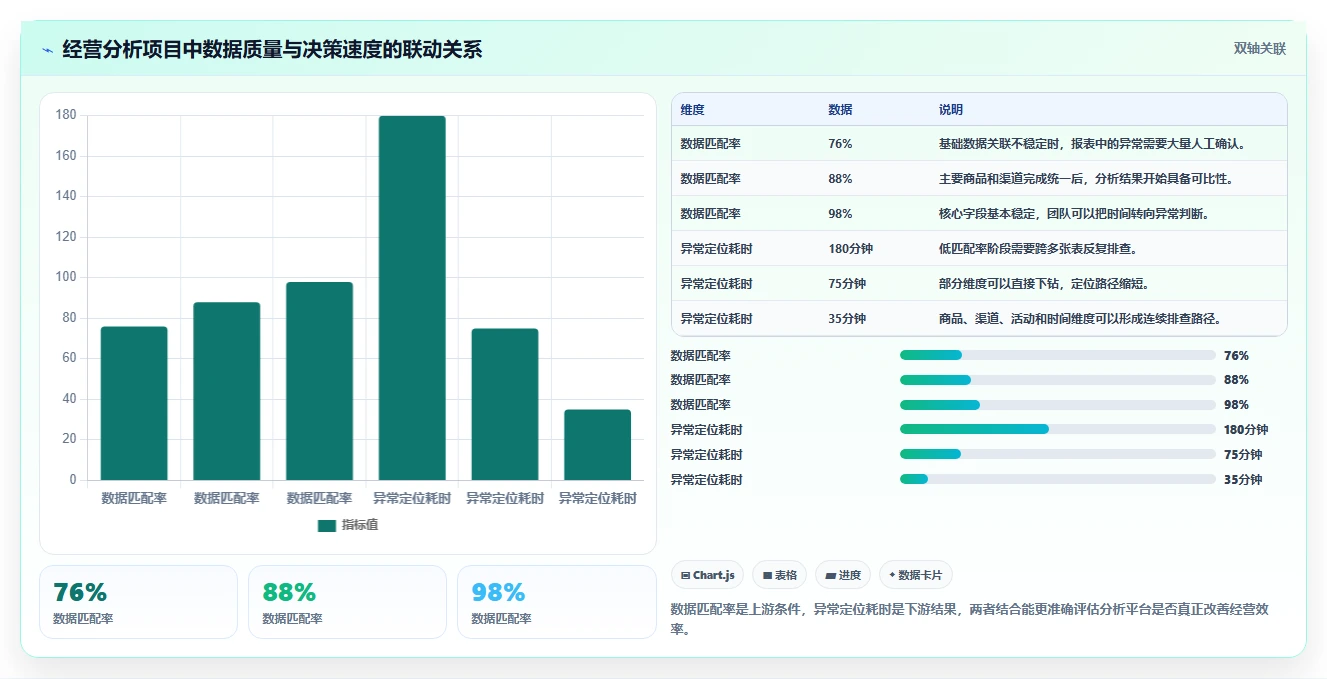Click the chart bar reaching 180
The width and height of the screenshot is (1327, 679).
tap(412, 298)
